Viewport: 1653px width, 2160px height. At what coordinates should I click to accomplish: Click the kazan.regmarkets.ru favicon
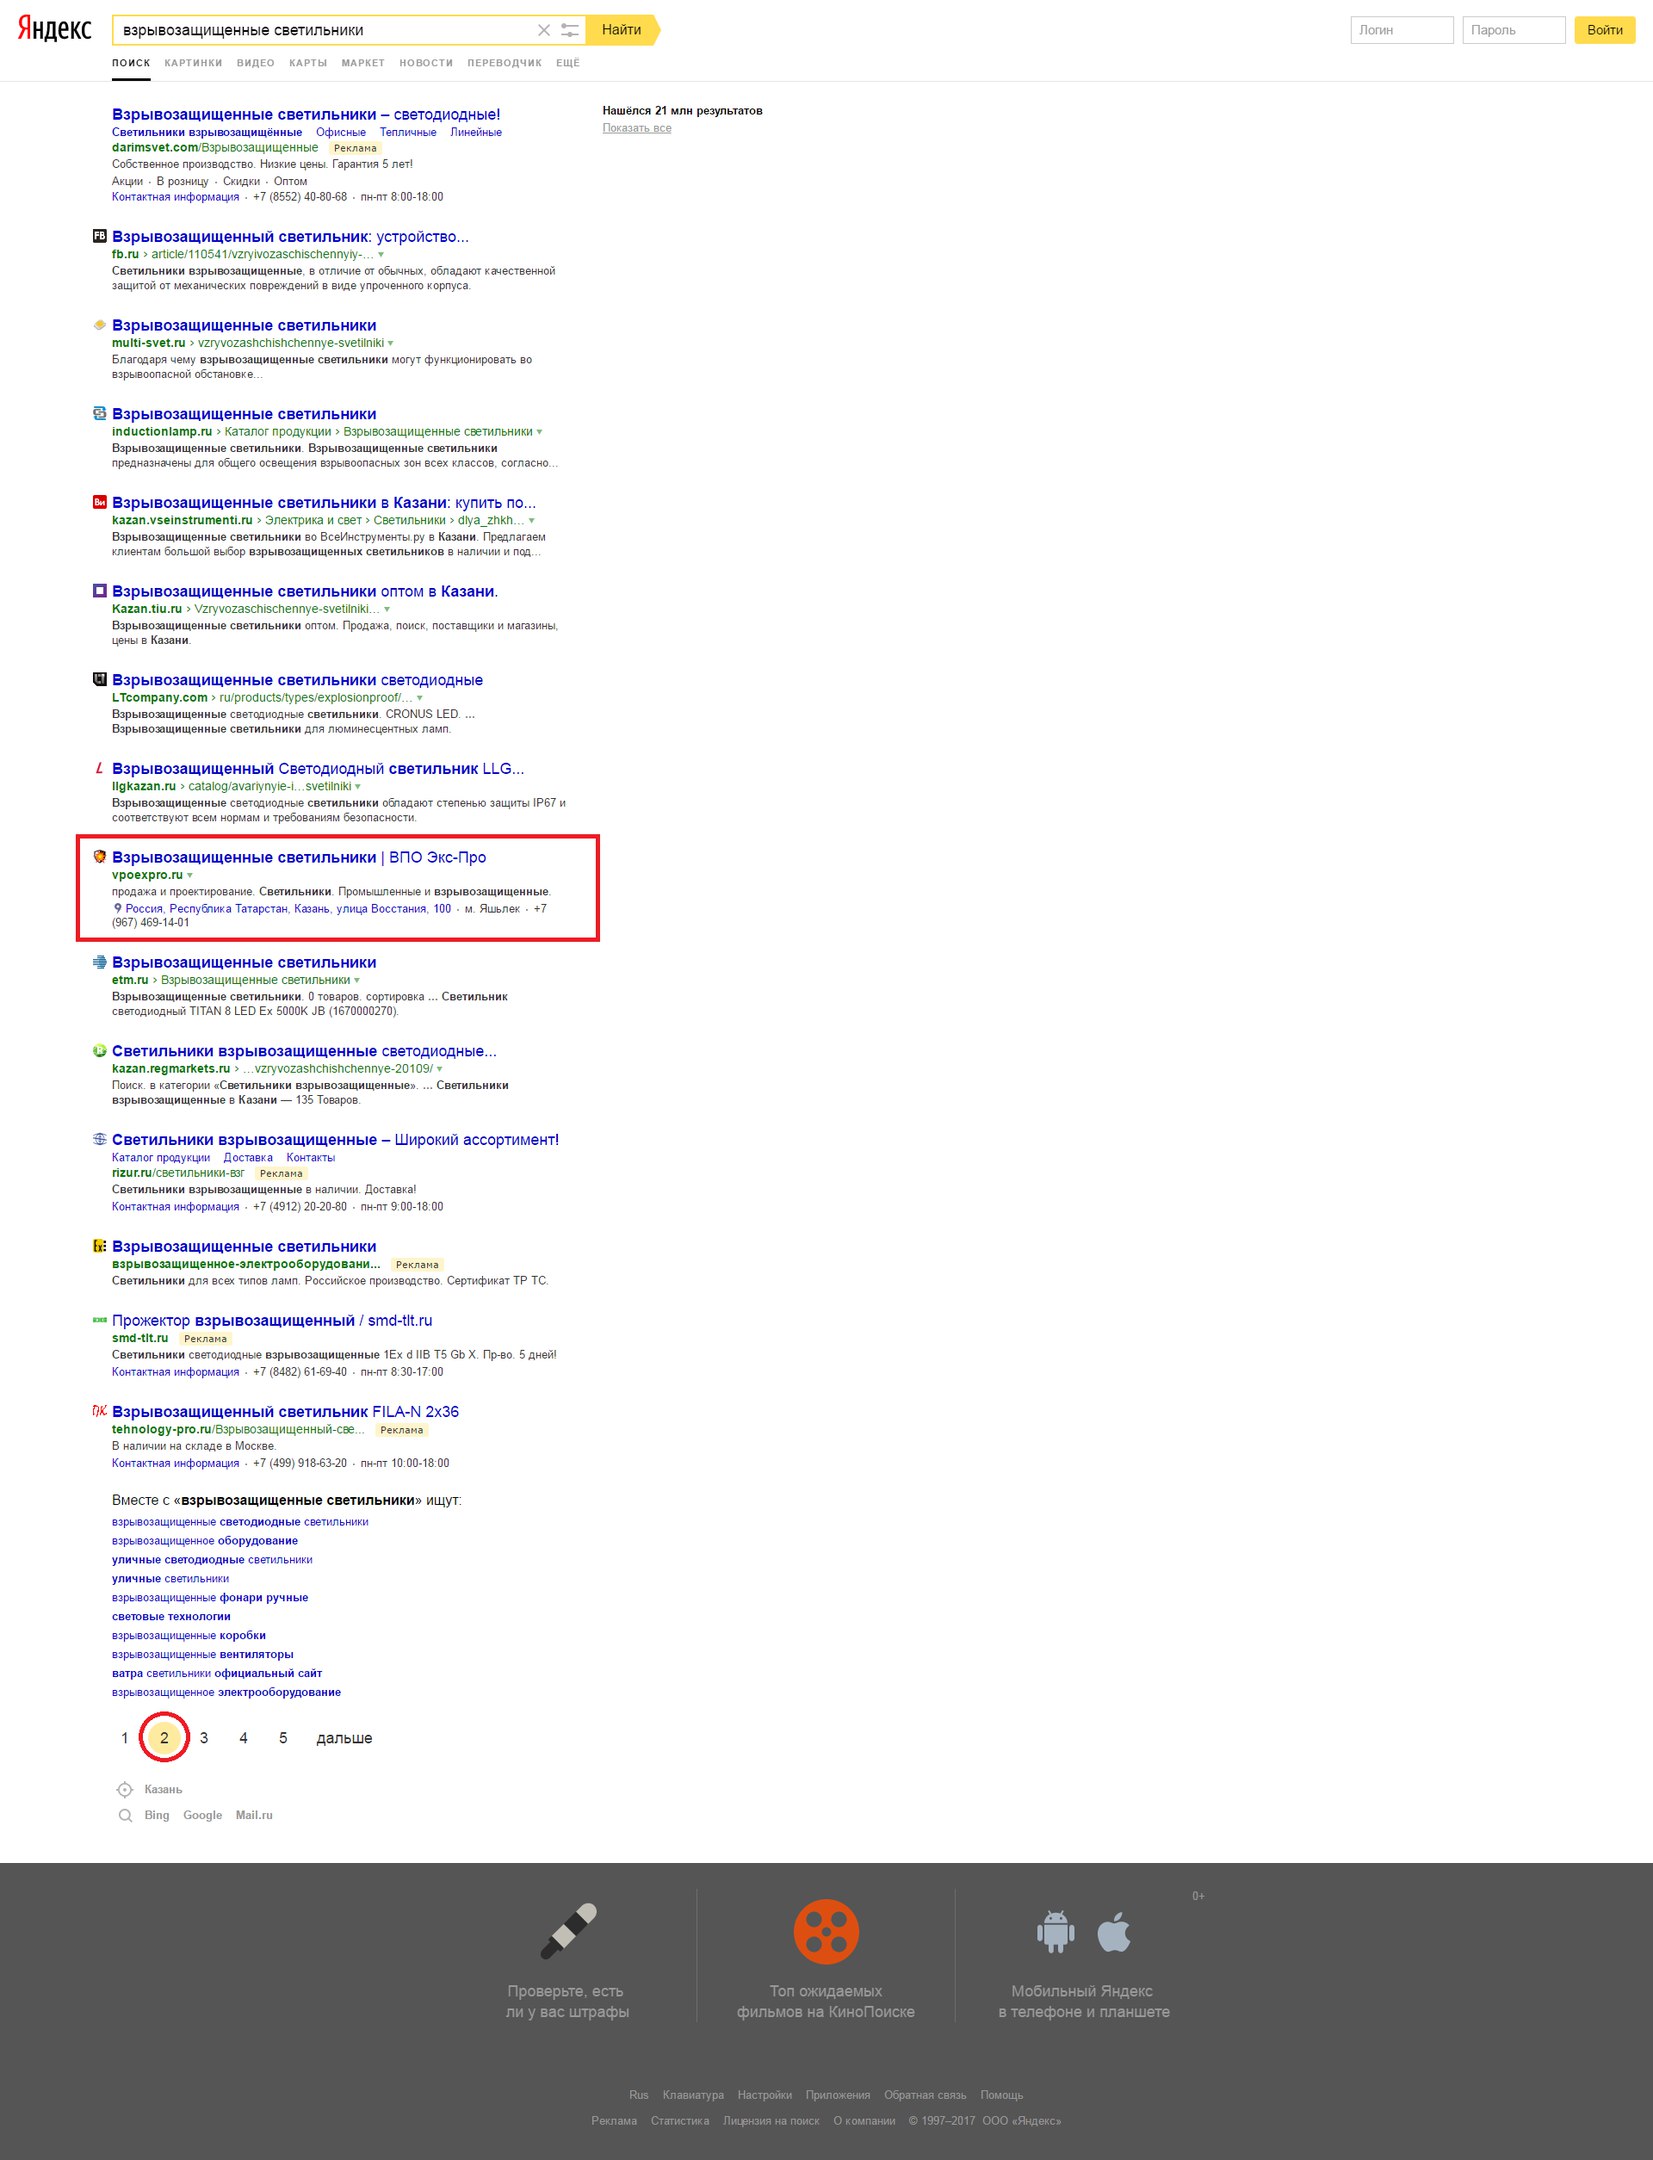coord(99,1051)
